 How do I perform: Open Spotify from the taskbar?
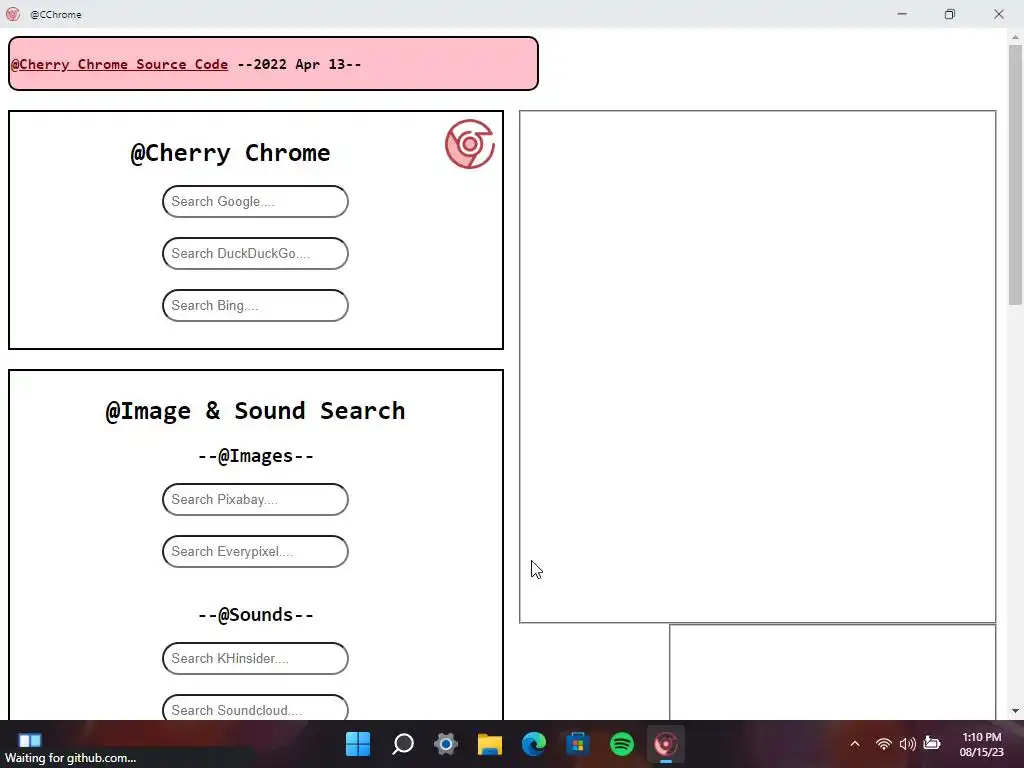click(622, 744)
